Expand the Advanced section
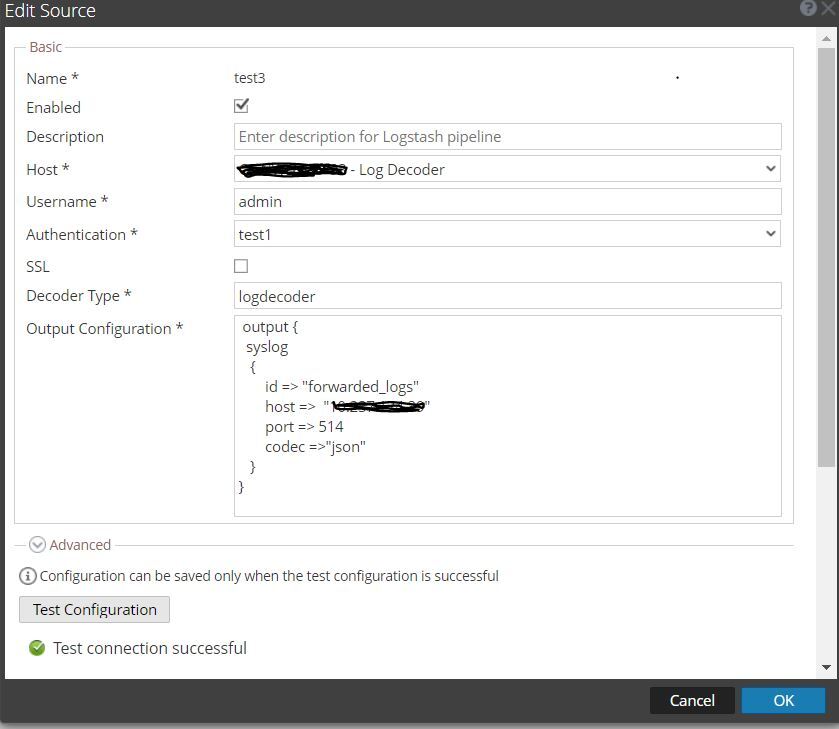 pos(38,545)
